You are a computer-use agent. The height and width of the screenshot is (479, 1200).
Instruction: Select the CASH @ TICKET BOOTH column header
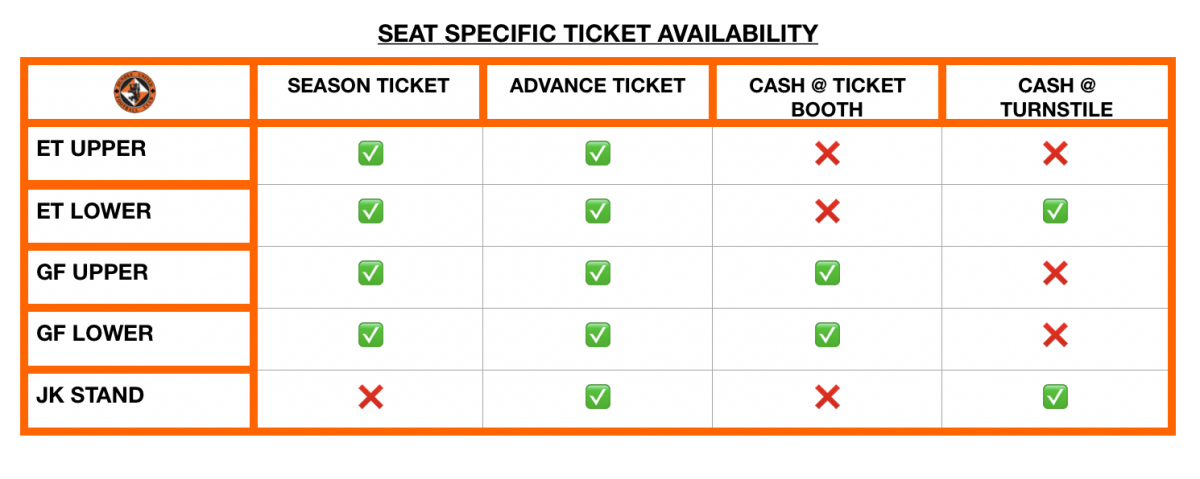827,97
